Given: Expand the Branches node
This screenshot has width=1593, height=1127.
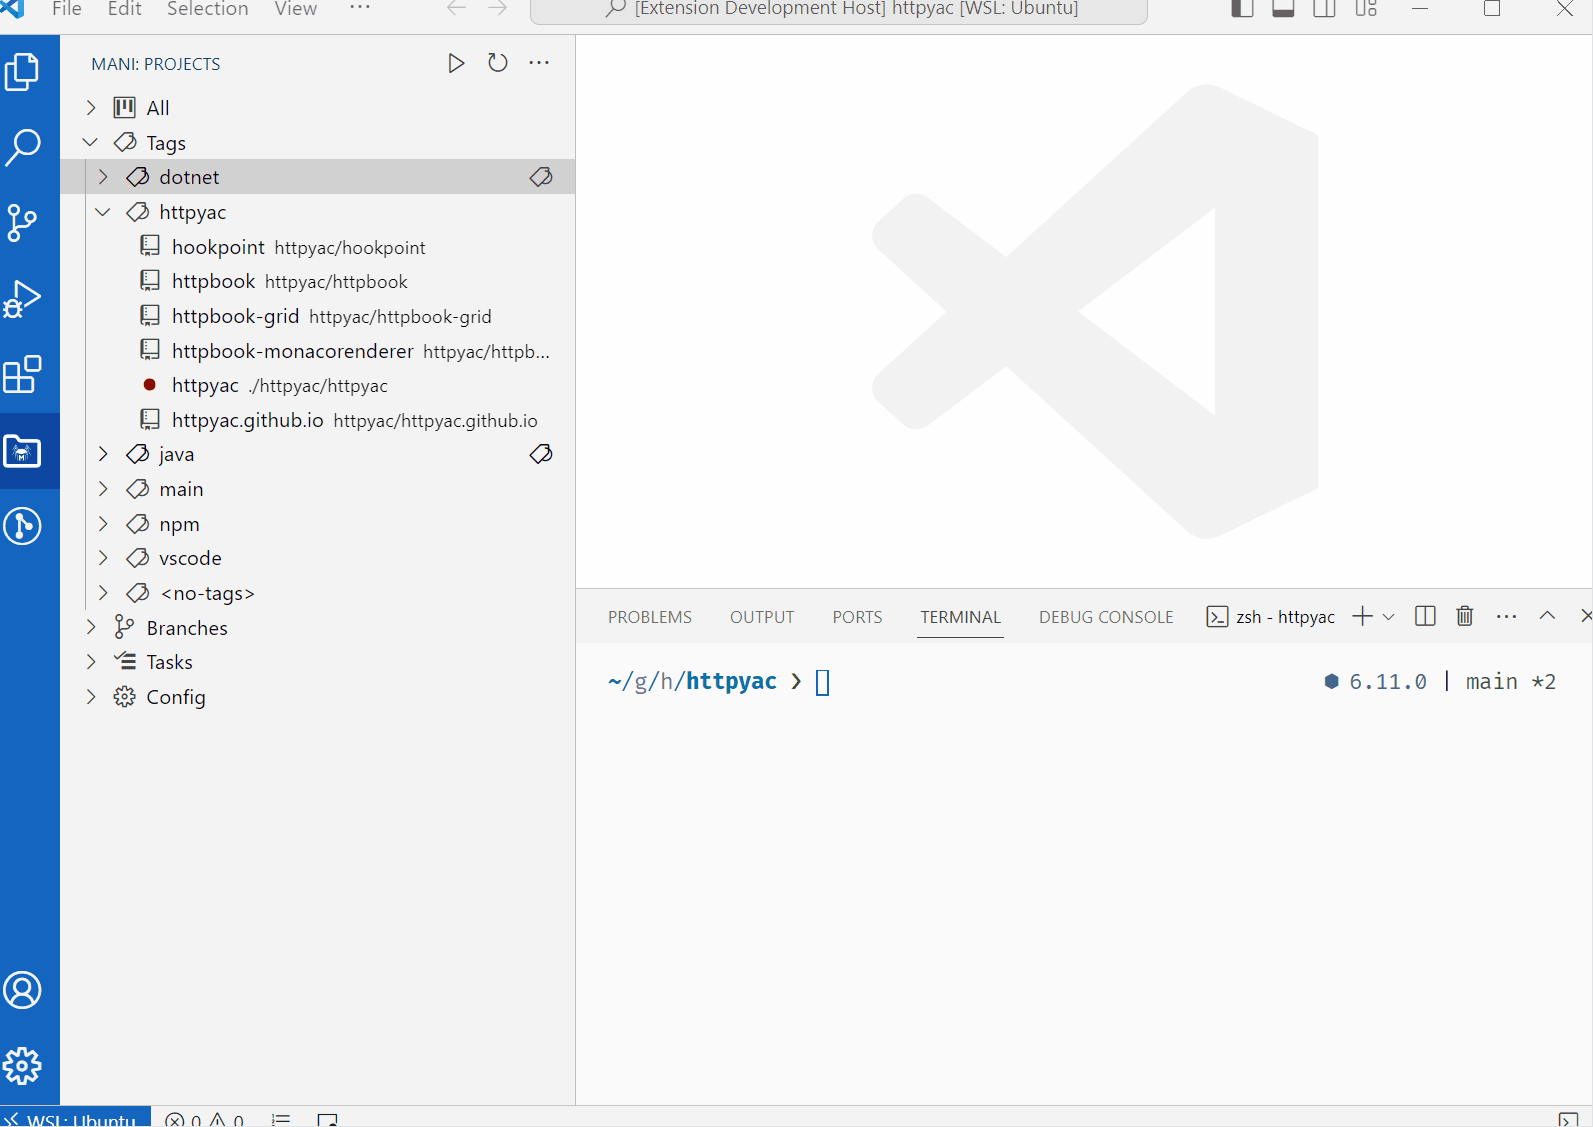Looking at the screenshot, I should click(x=91, y=628).
